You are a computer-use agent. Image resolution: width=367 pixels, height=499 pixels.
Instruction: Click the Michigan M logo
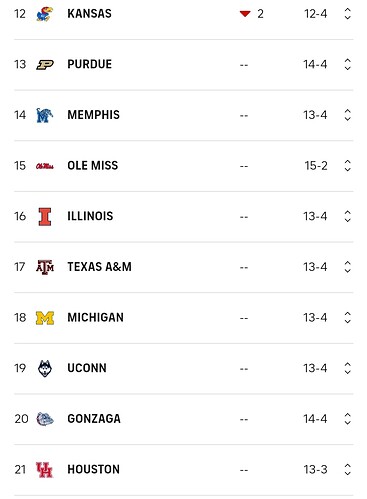45,318
